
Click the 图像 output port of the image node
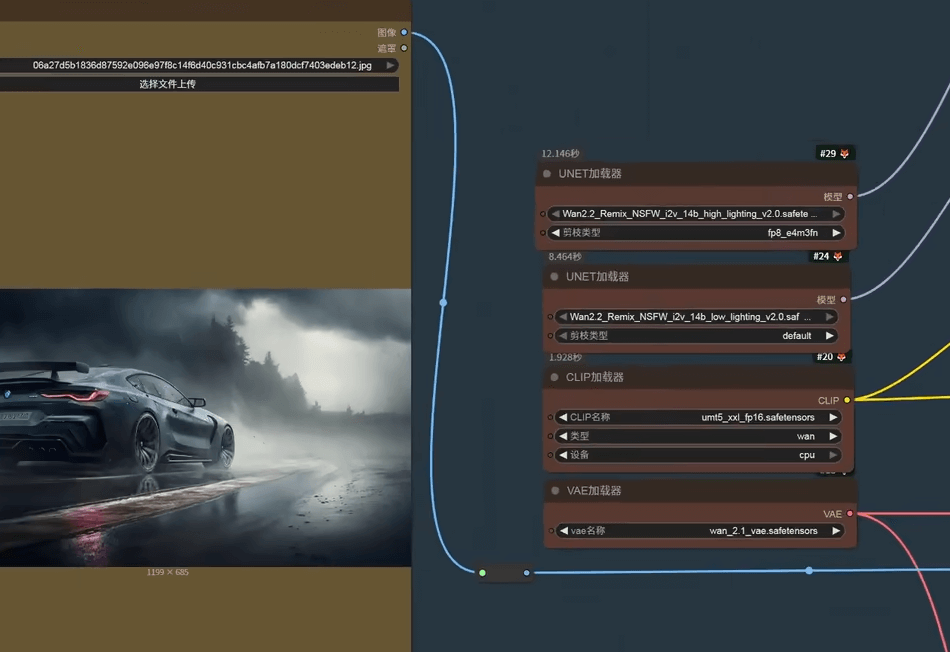[404, 32]
